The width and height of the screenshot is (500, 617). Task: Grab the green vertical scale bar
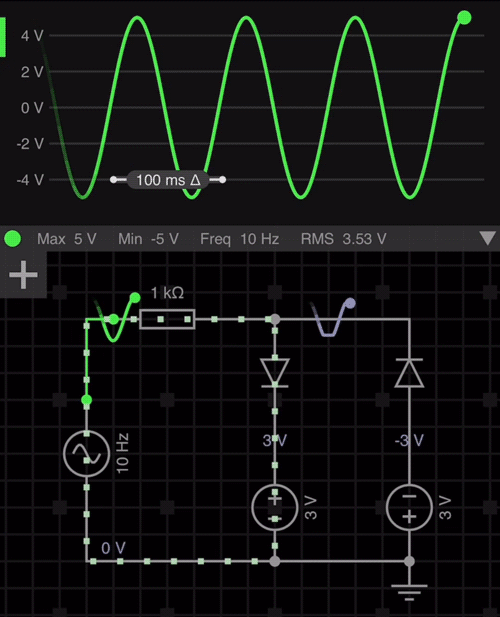click(3, 37)
